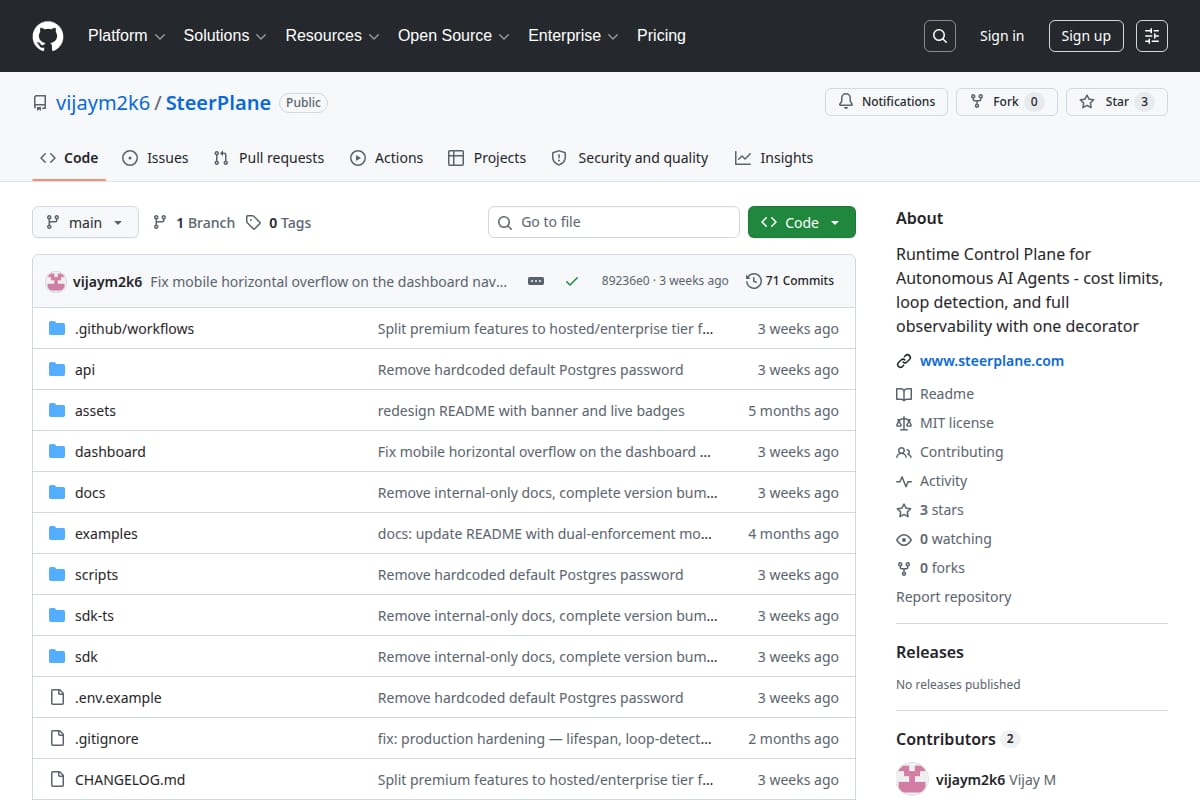The width and height of the screenshot is (1200, 800).
Task: Open the scripts folder
Action: 96,575
